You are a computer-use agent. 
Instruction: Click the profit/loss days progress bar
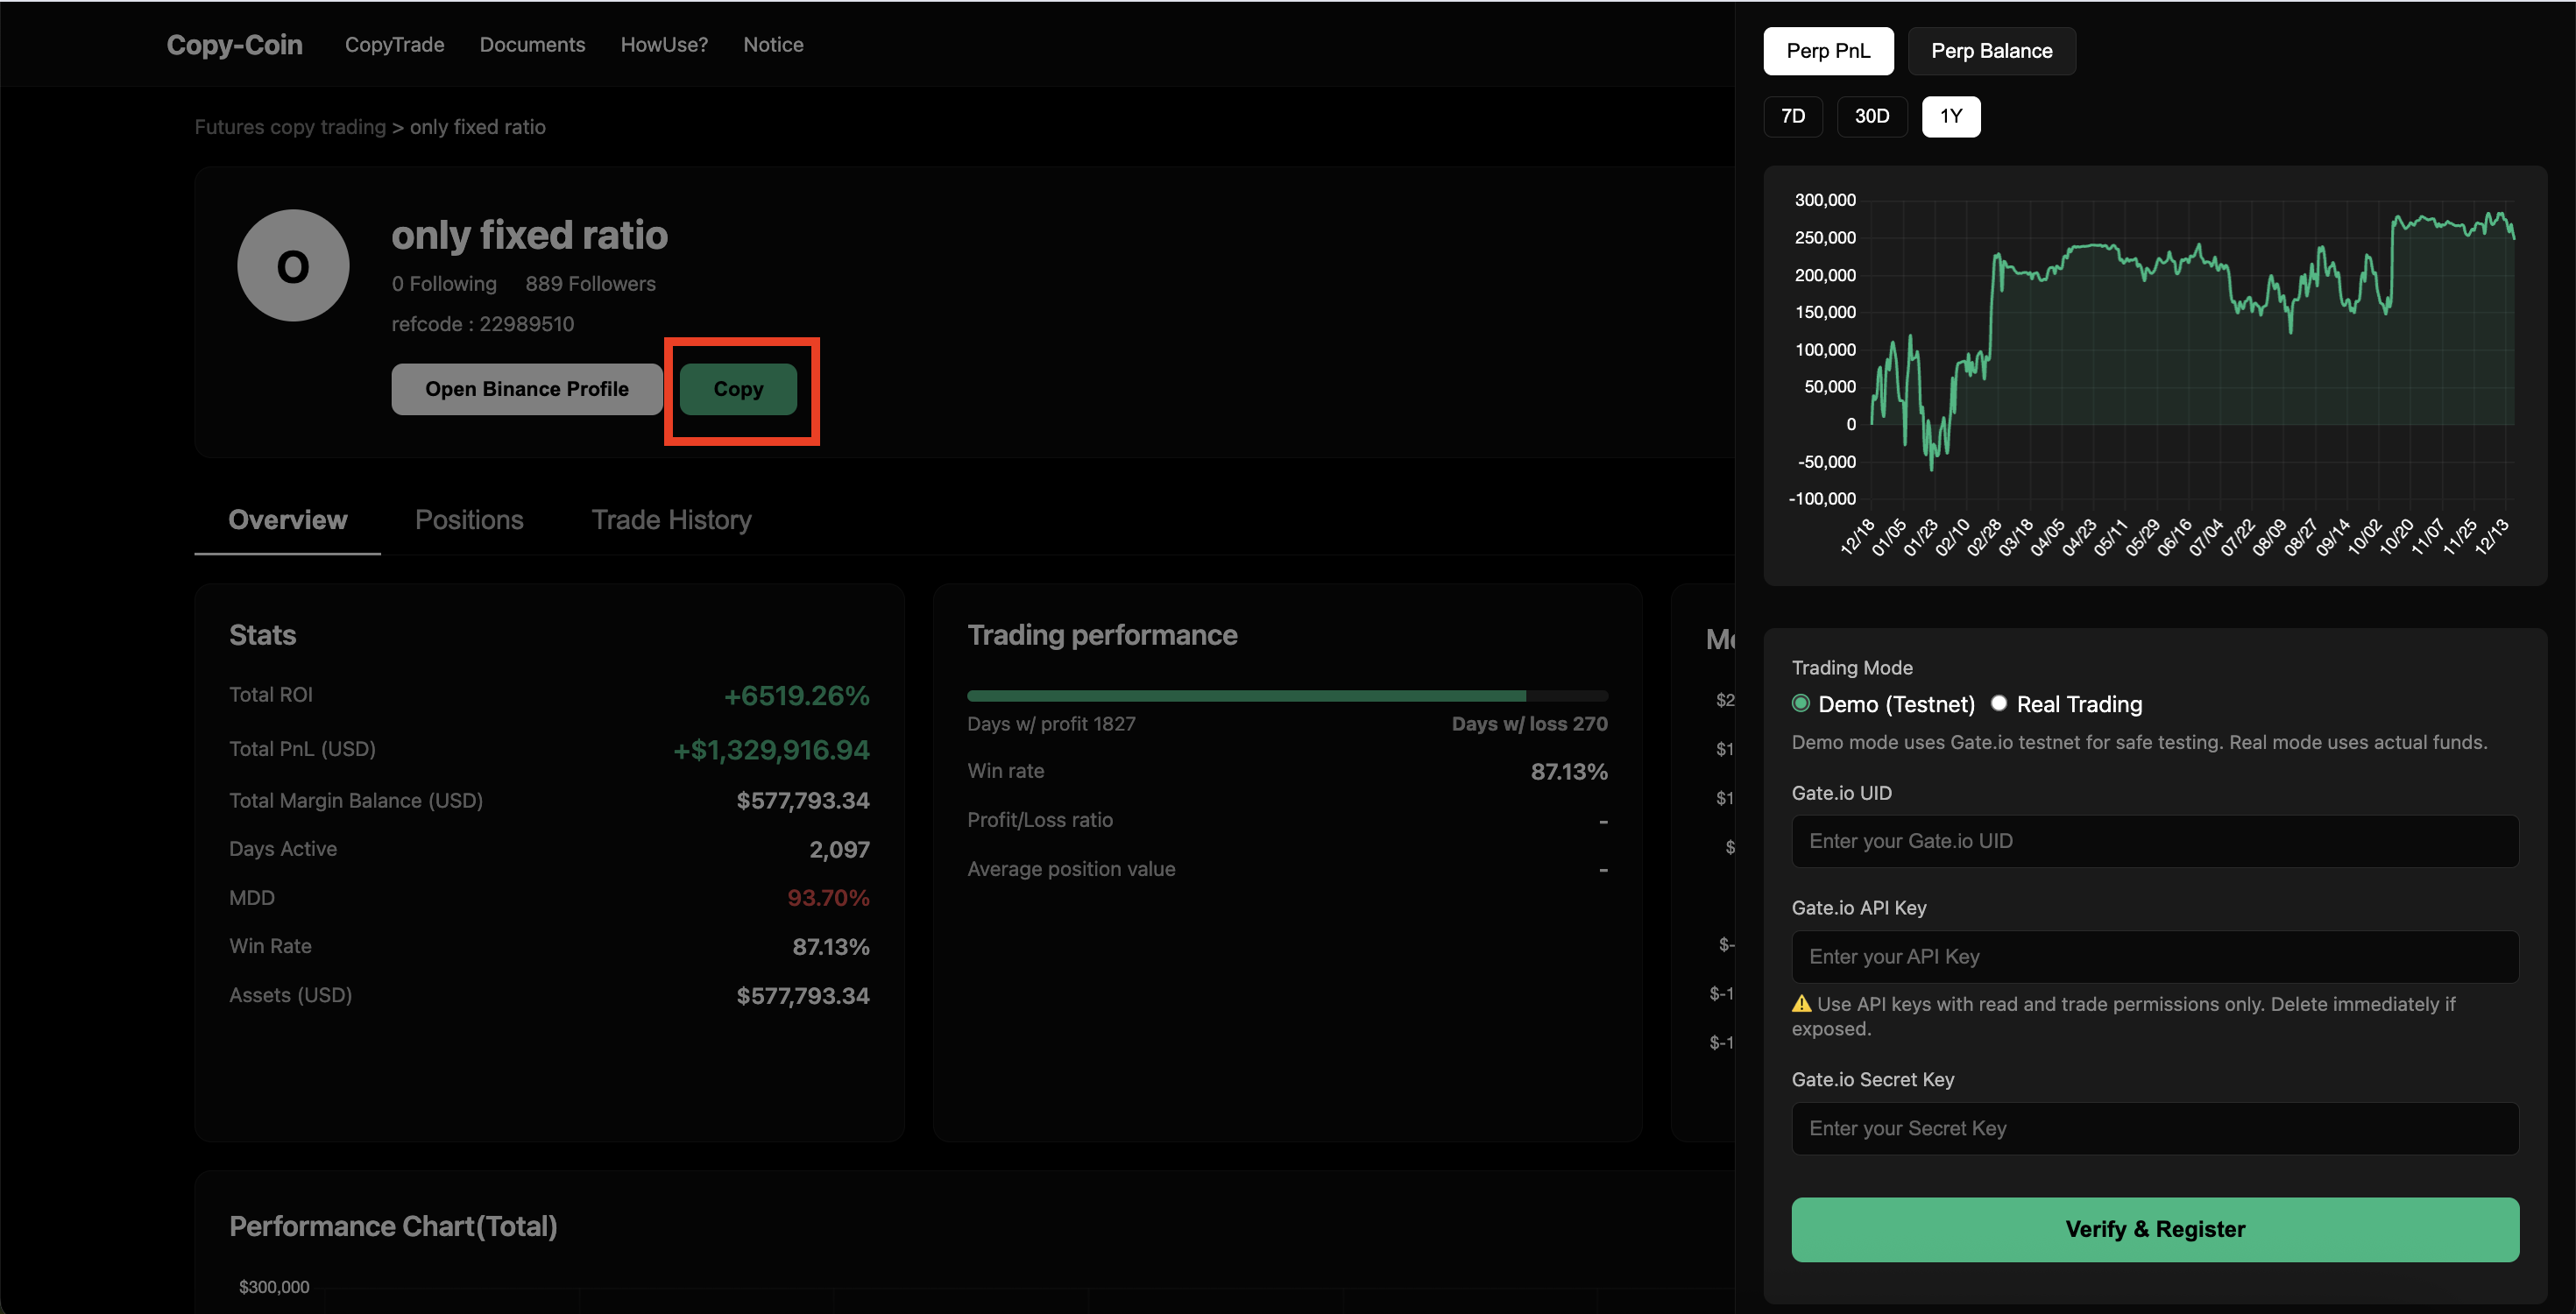pos(1286,695)
